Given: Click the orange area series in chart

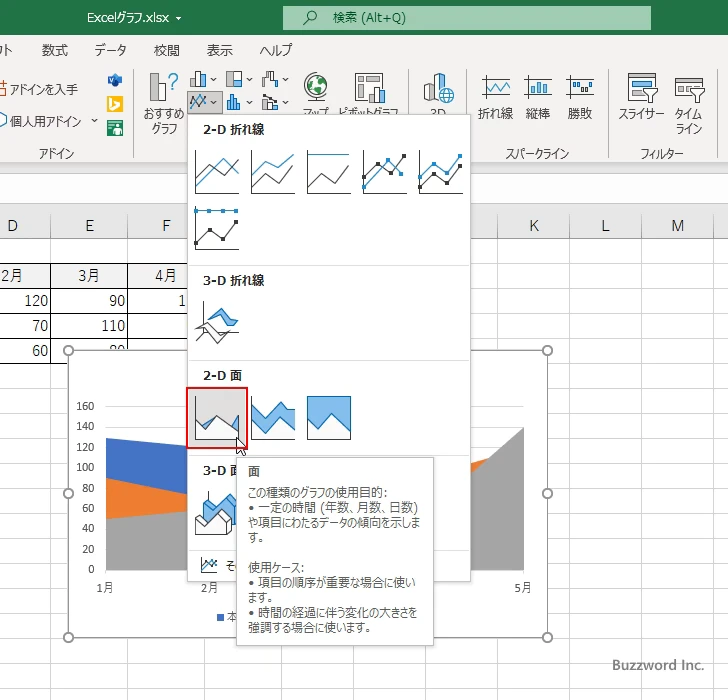Looking at the screenshot, I should click(x=139, y=501).
